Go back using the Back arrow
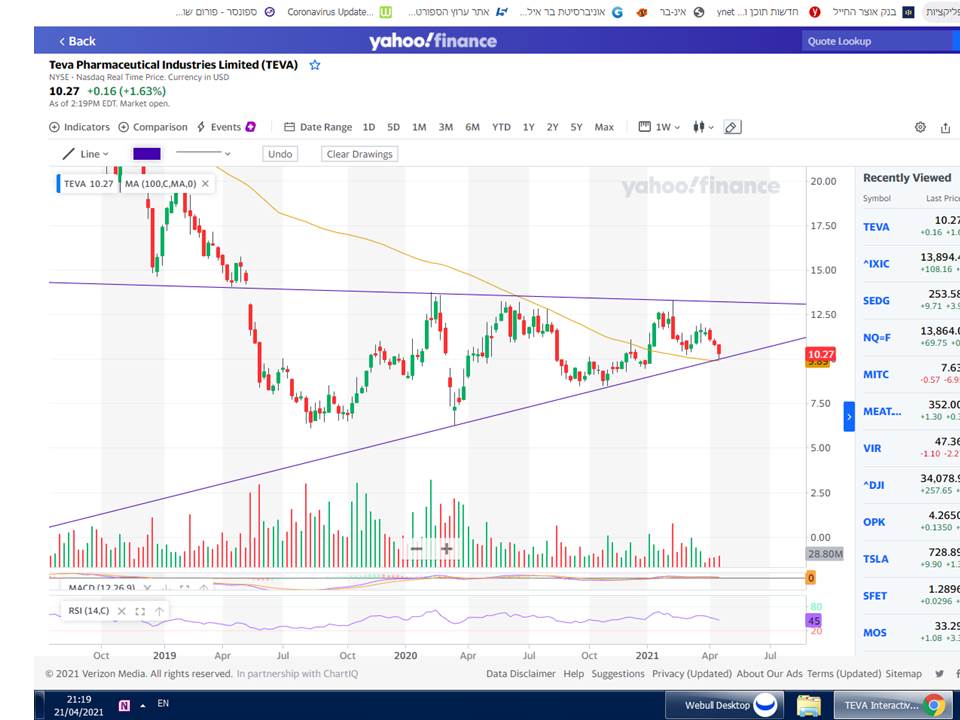960x720 pixels. point(77,41)
